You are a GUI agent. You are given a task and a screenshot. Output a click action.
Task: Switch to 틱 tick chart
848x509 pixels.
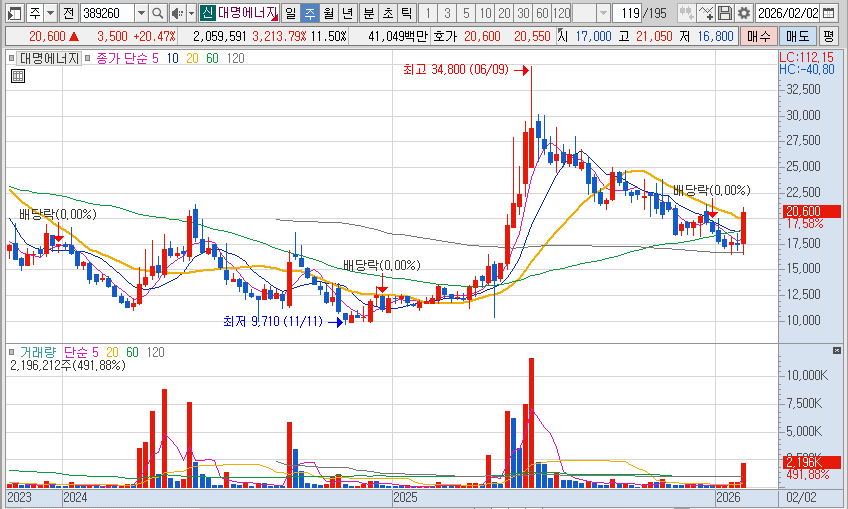point(407,12)
